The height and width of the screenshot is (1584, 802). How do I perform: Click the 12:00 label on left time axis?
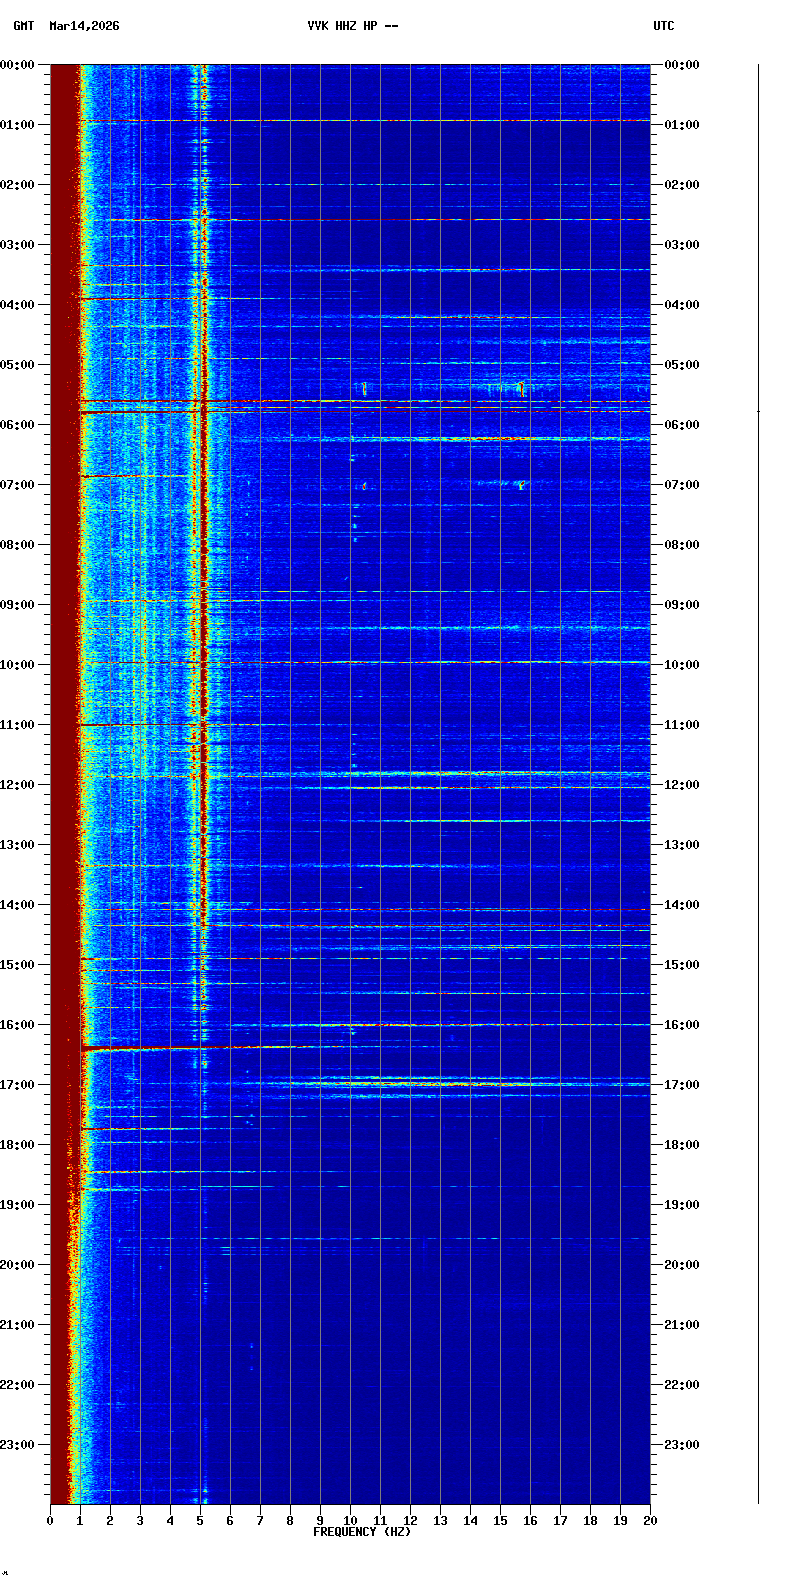tap(18, 785)
